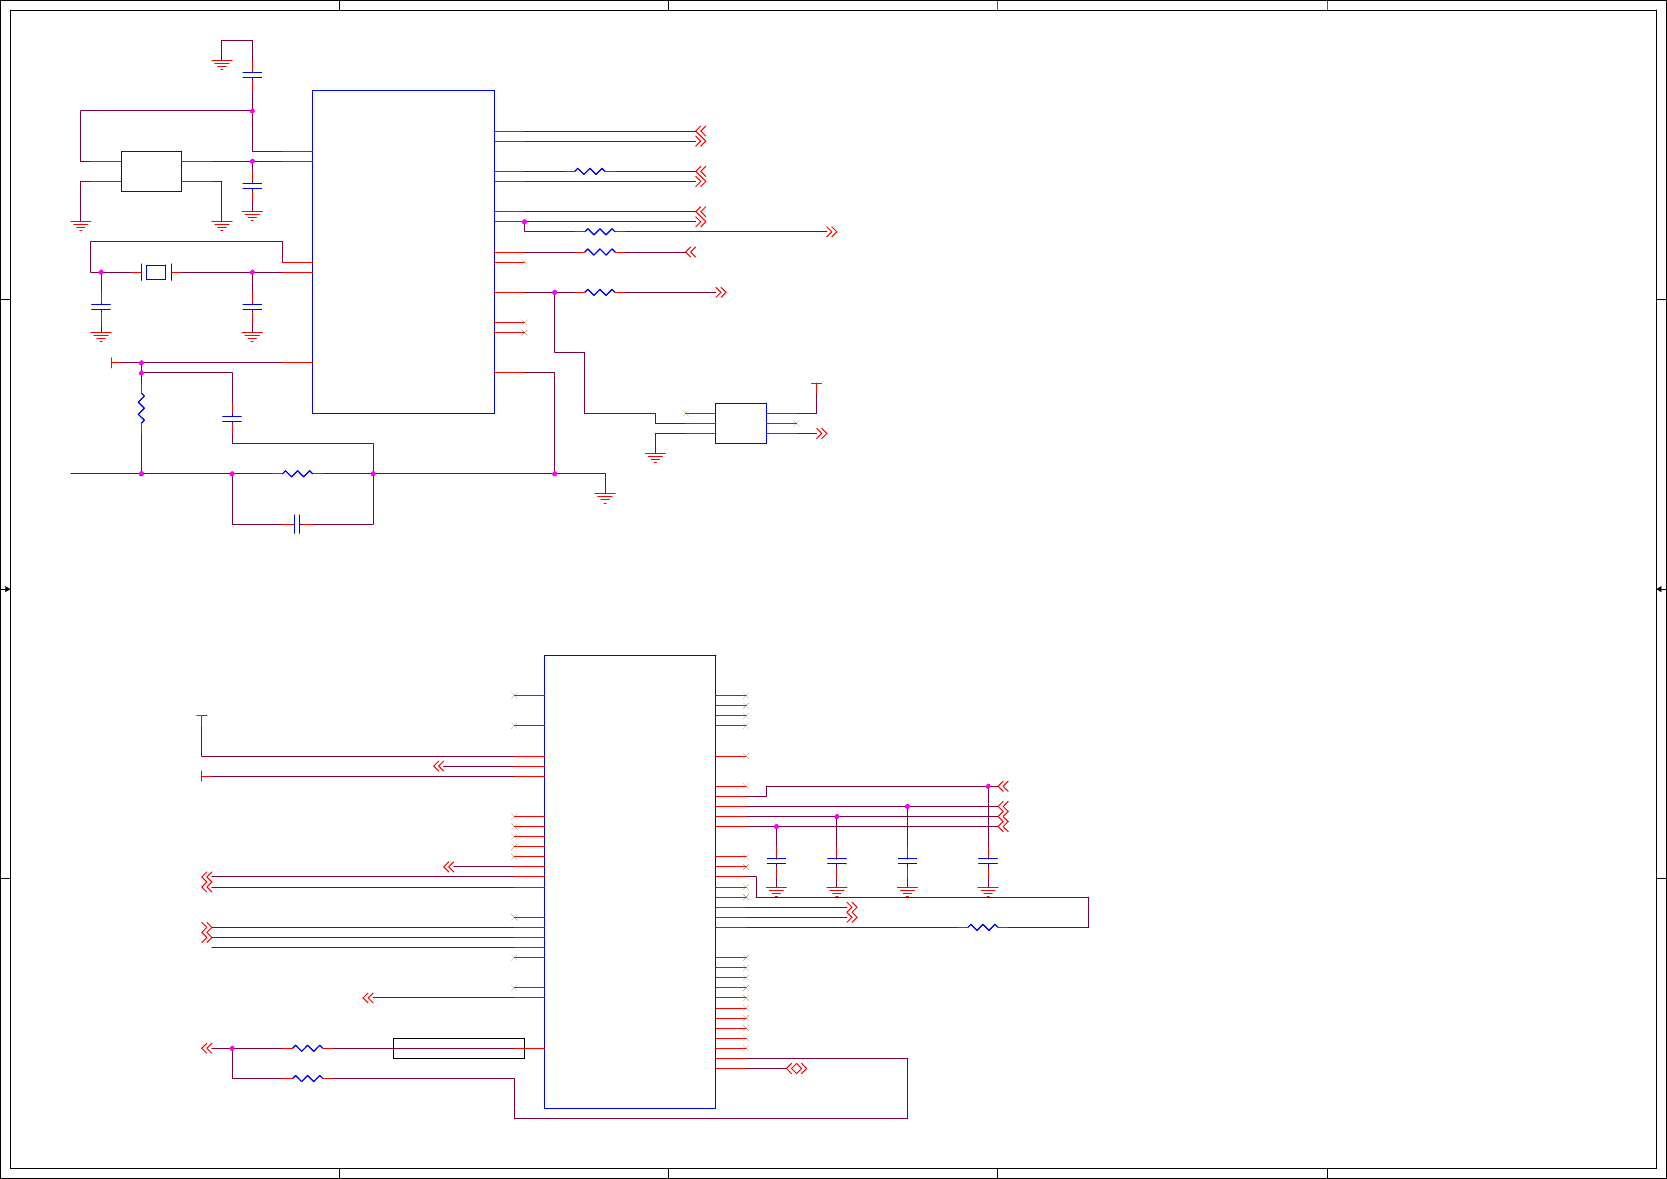Image resolution: width=1667 pixels, height=1179 pixels.
Task: Click the resistor in parallel with the sideways capacitor
Action: tap(298, 473)
